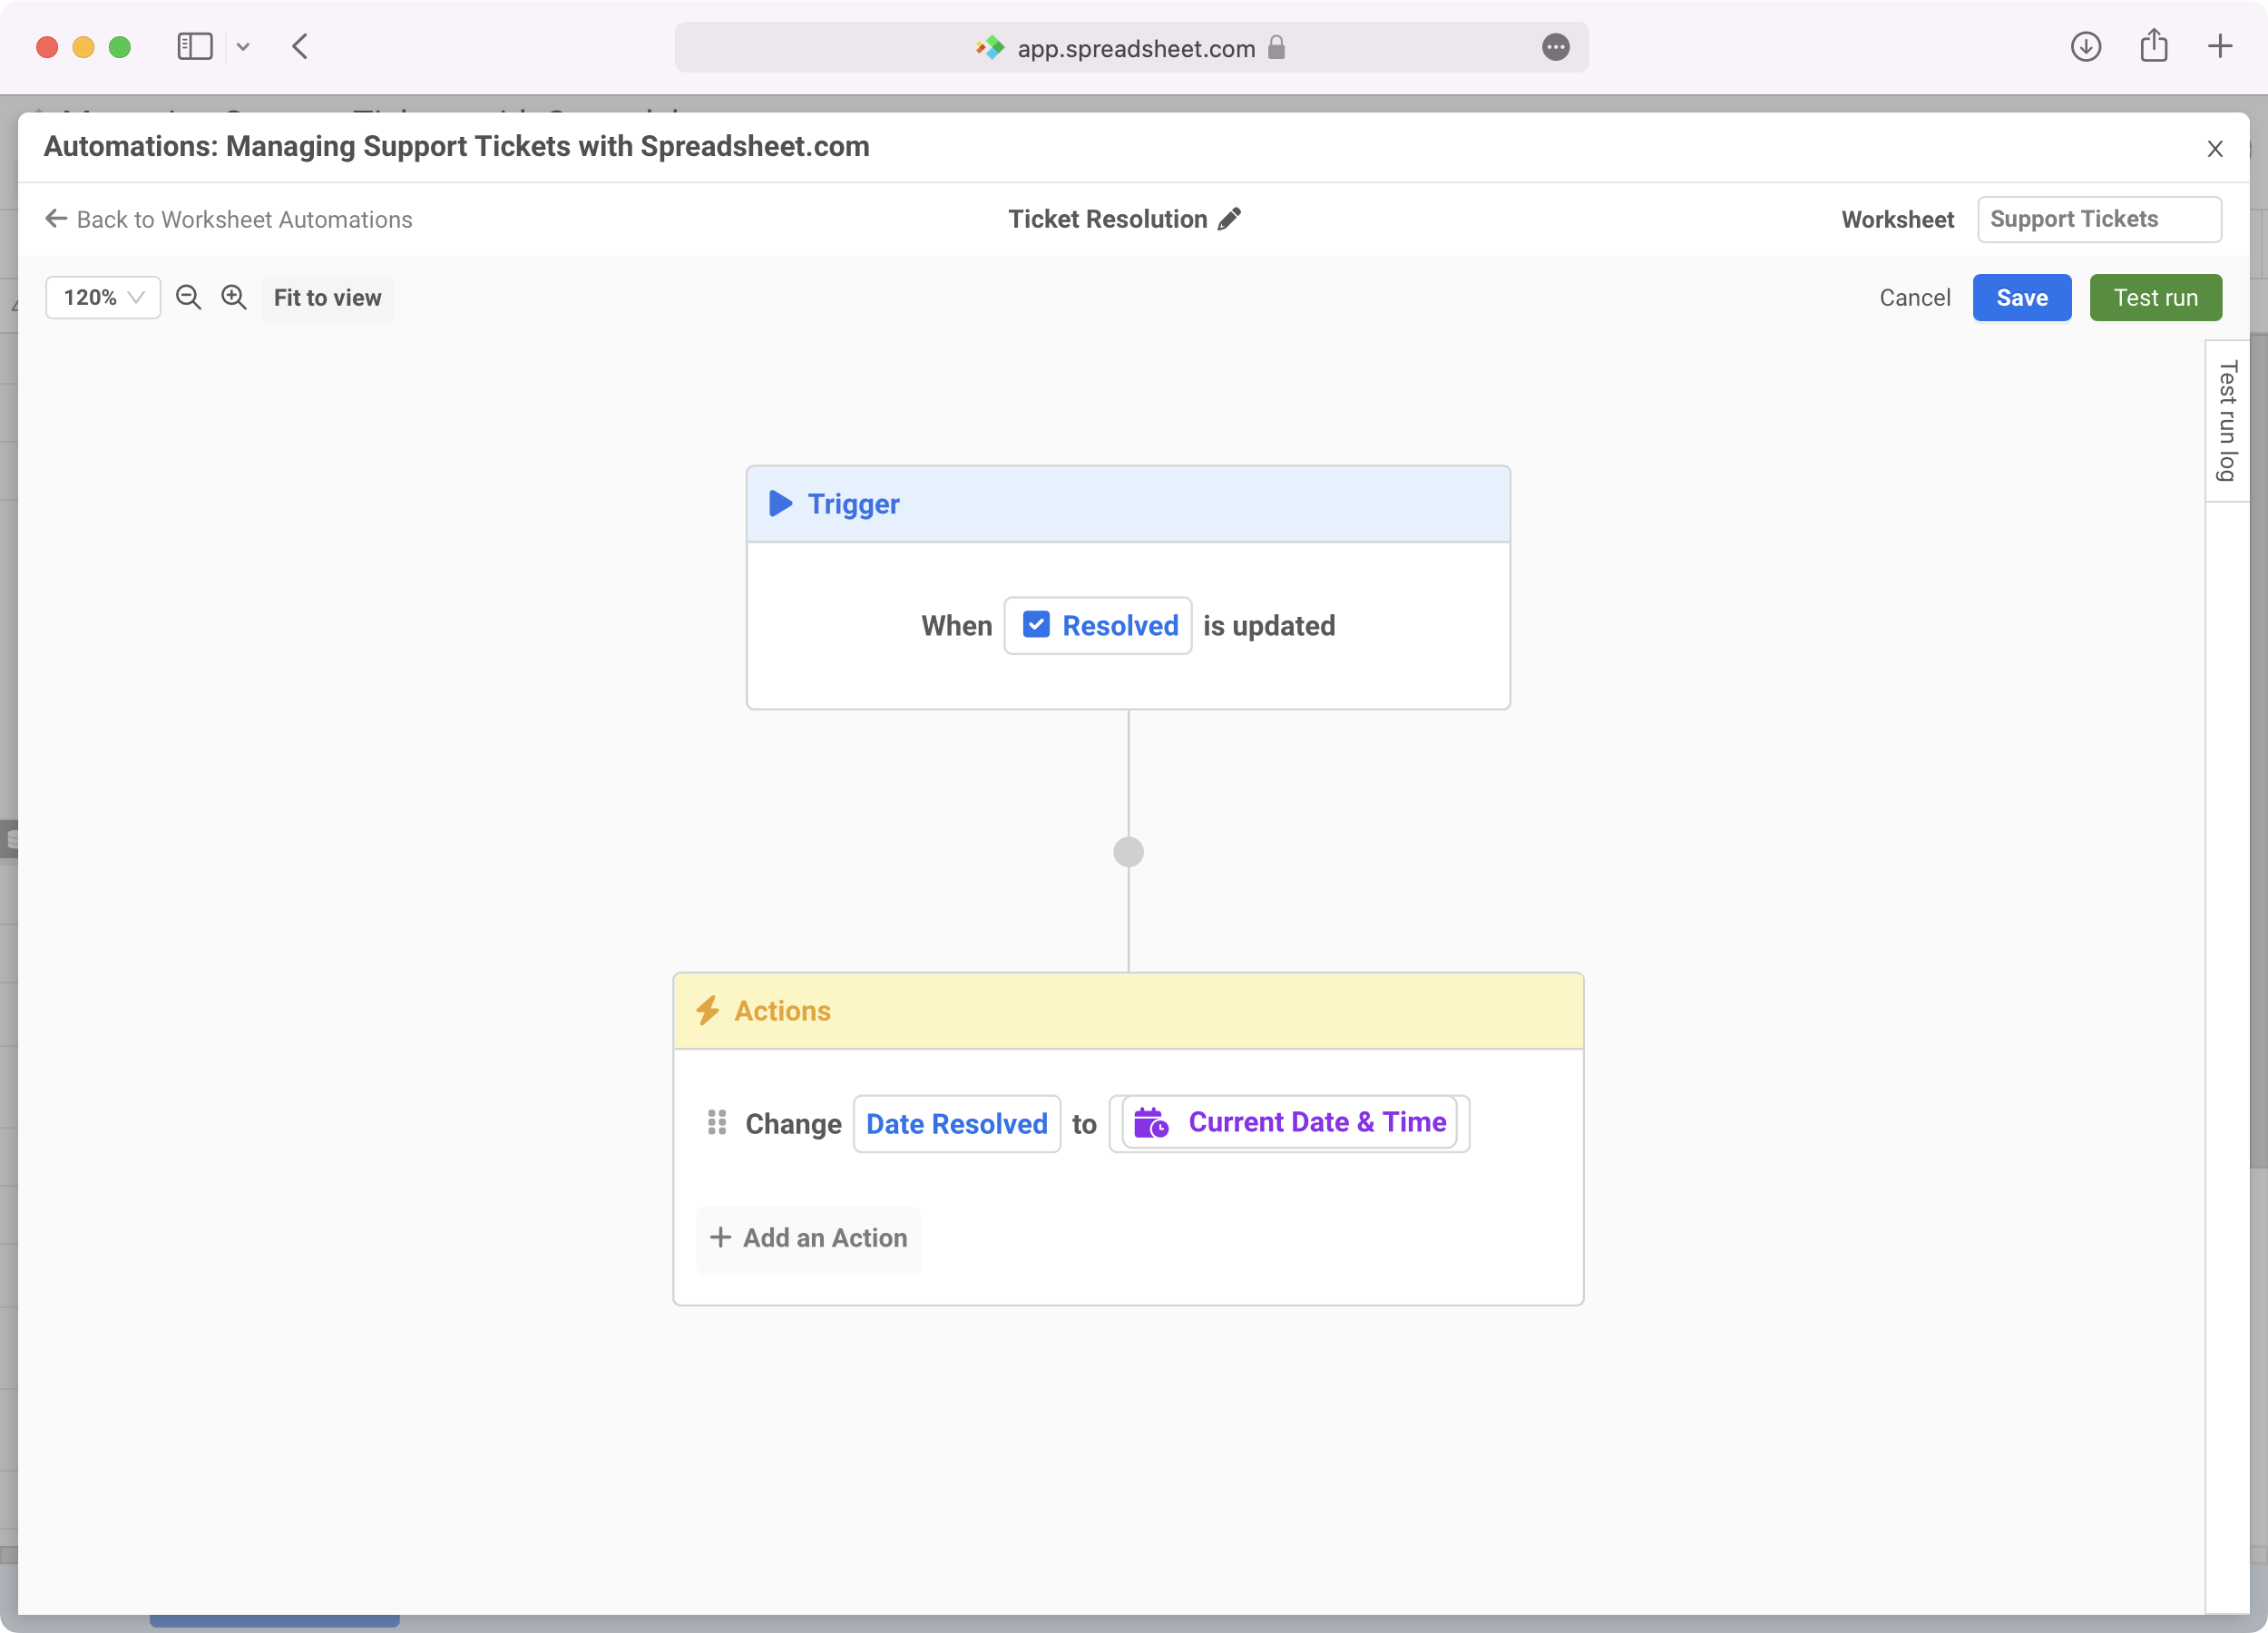The height and width of the screenshot is (1633, 2268).
Task: Start a Test run
Action: pos(2155,298)
